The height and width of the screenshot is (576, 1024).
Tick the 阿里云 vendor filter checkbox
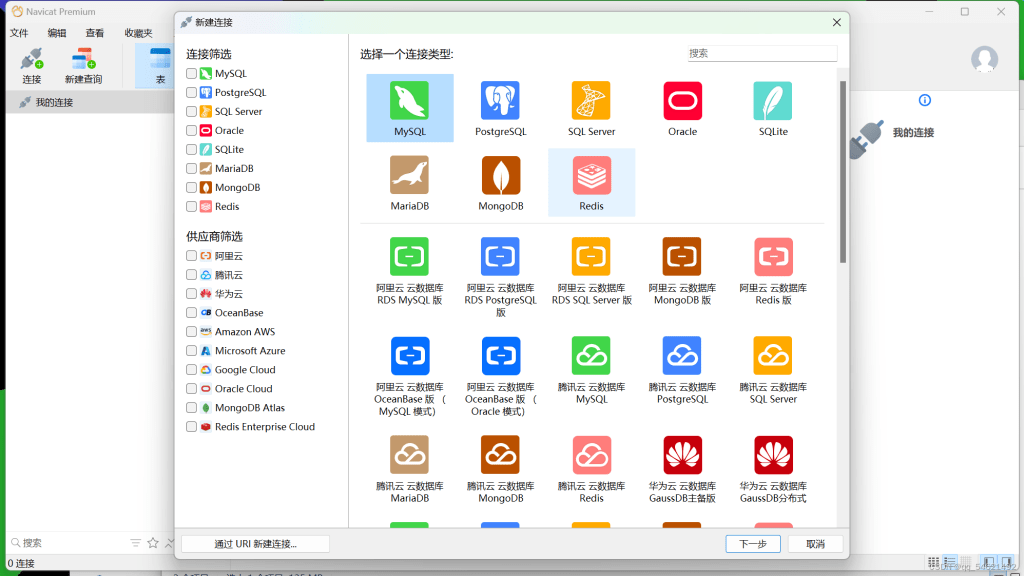click(192, 256)
